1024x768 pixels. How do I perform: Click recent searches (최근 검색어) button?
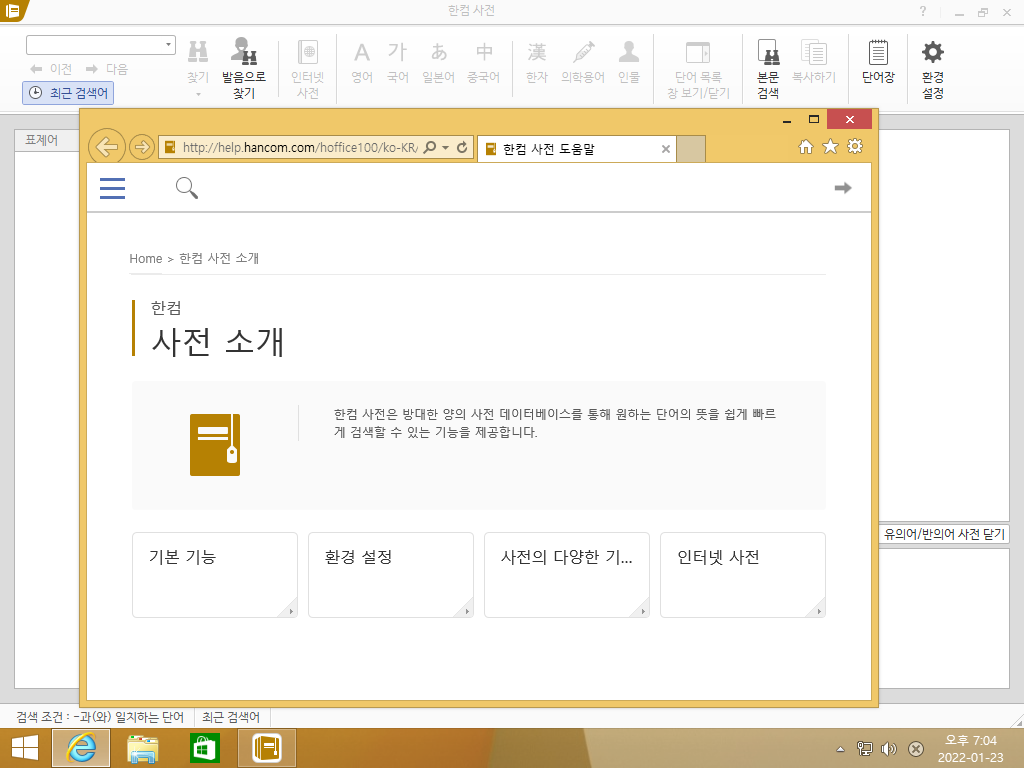coord(69,93)
